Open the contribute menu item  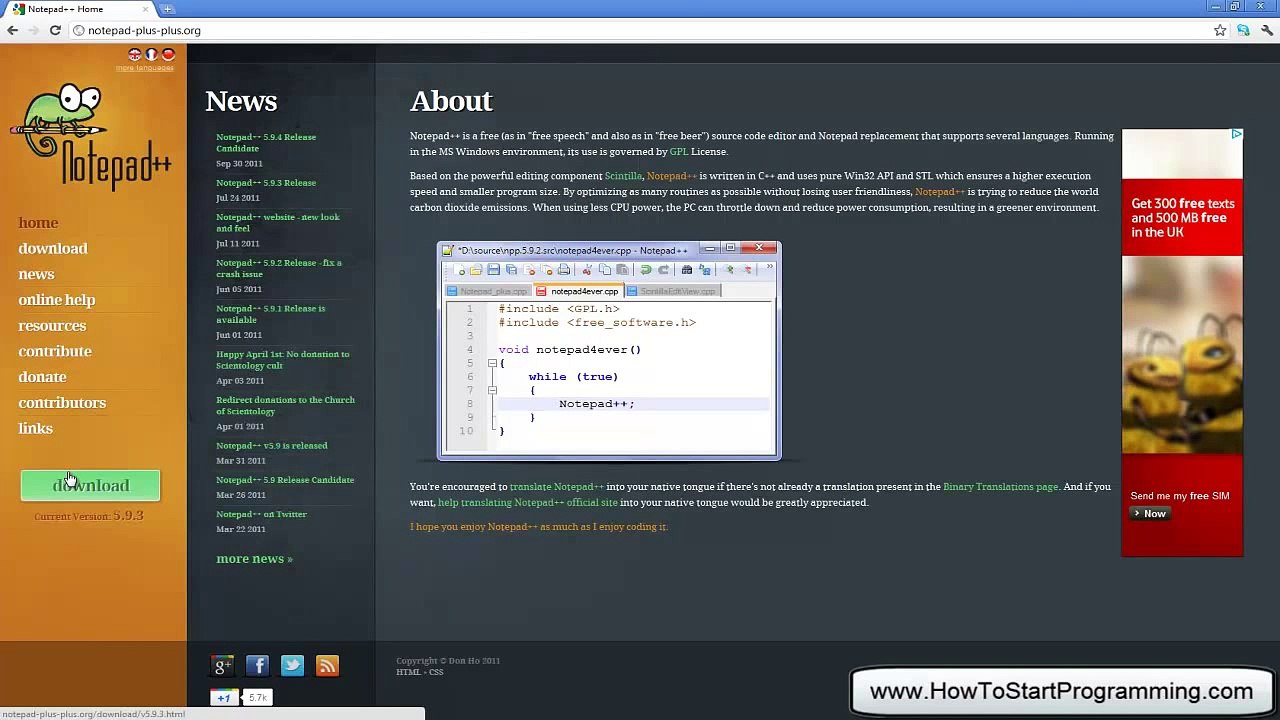[55, 351]
